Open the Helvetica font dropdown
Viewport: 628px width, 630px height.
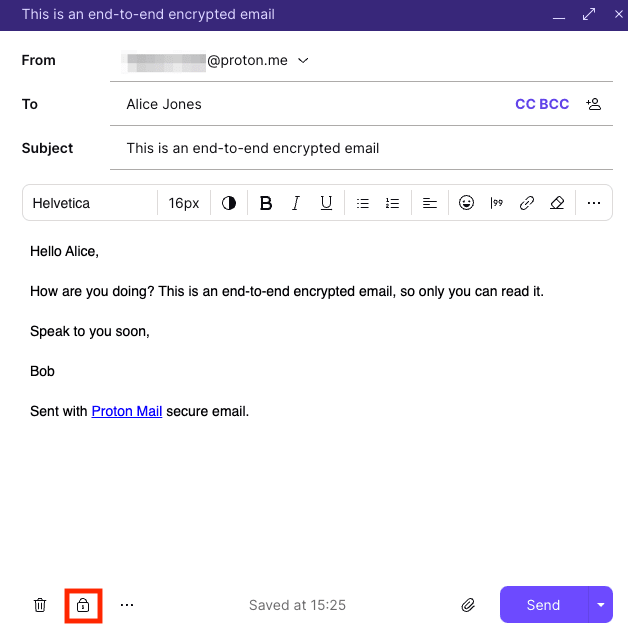(x=90, y=203)
